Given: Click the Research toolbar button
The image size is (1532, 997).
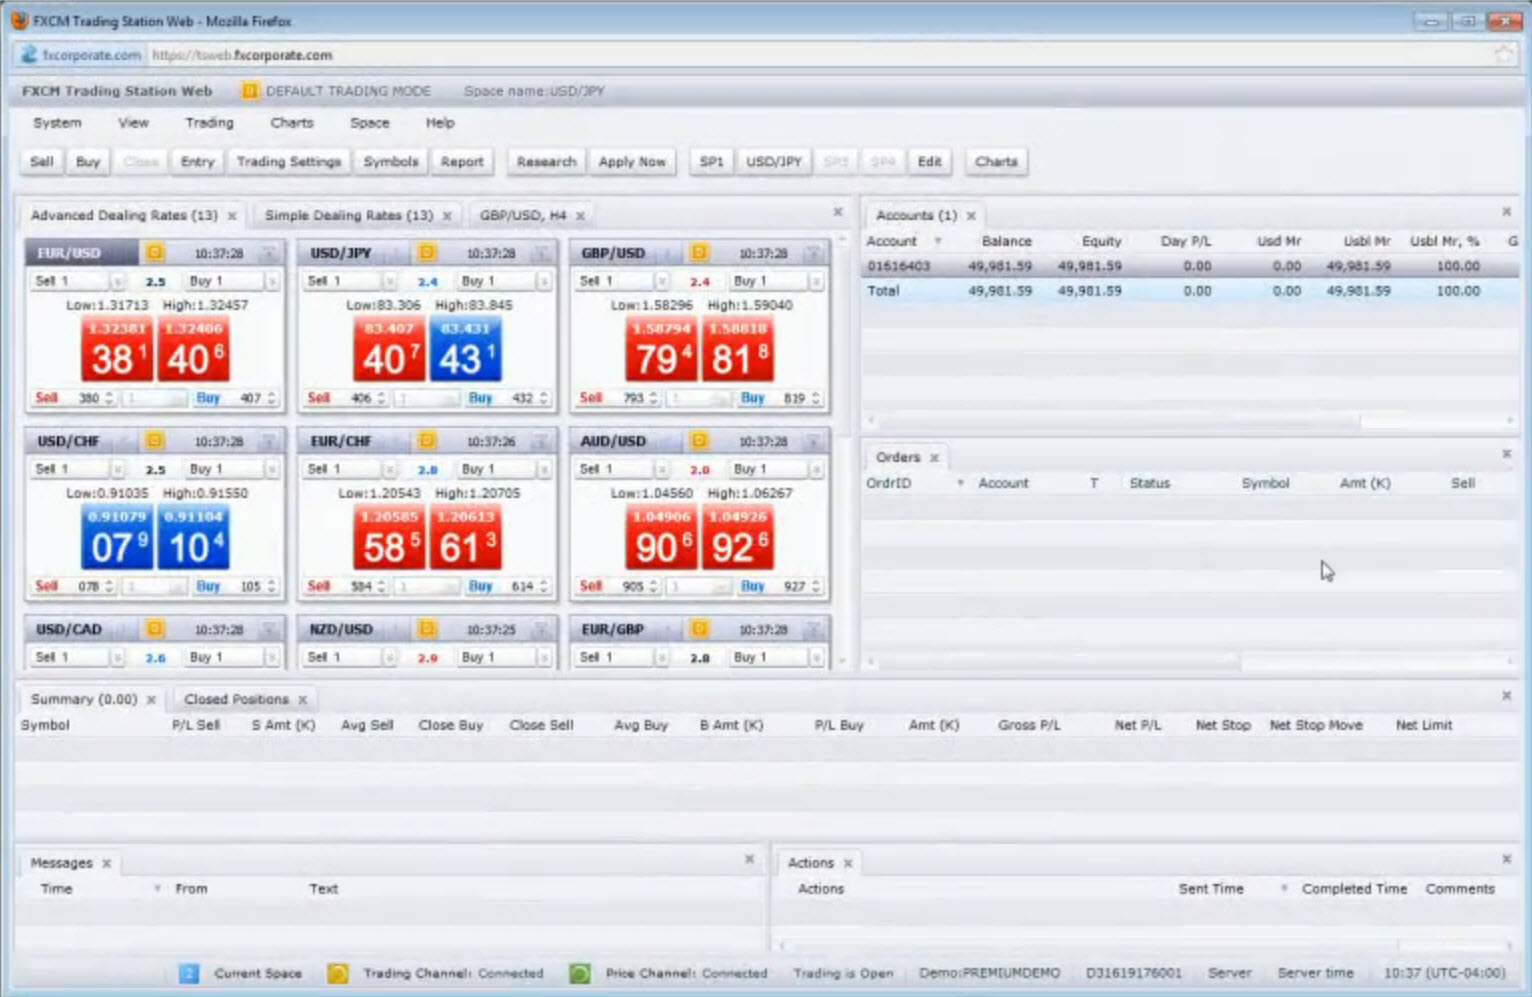Looking at the screenshot, I should point(546,162).
